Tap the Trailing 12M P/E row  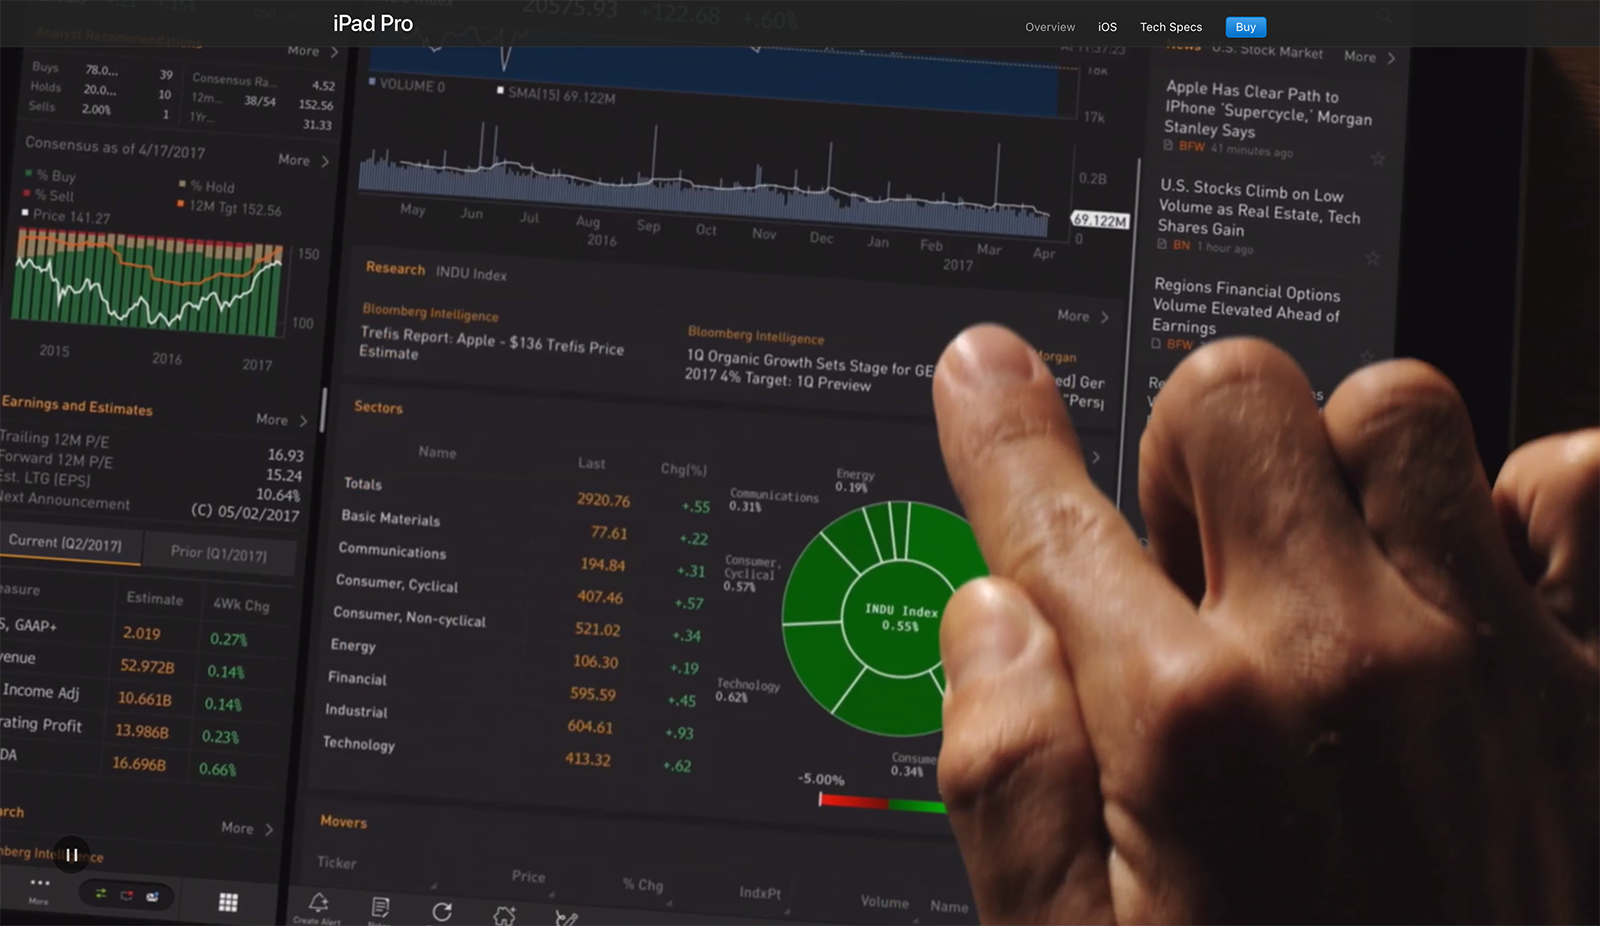click(151, 446)
